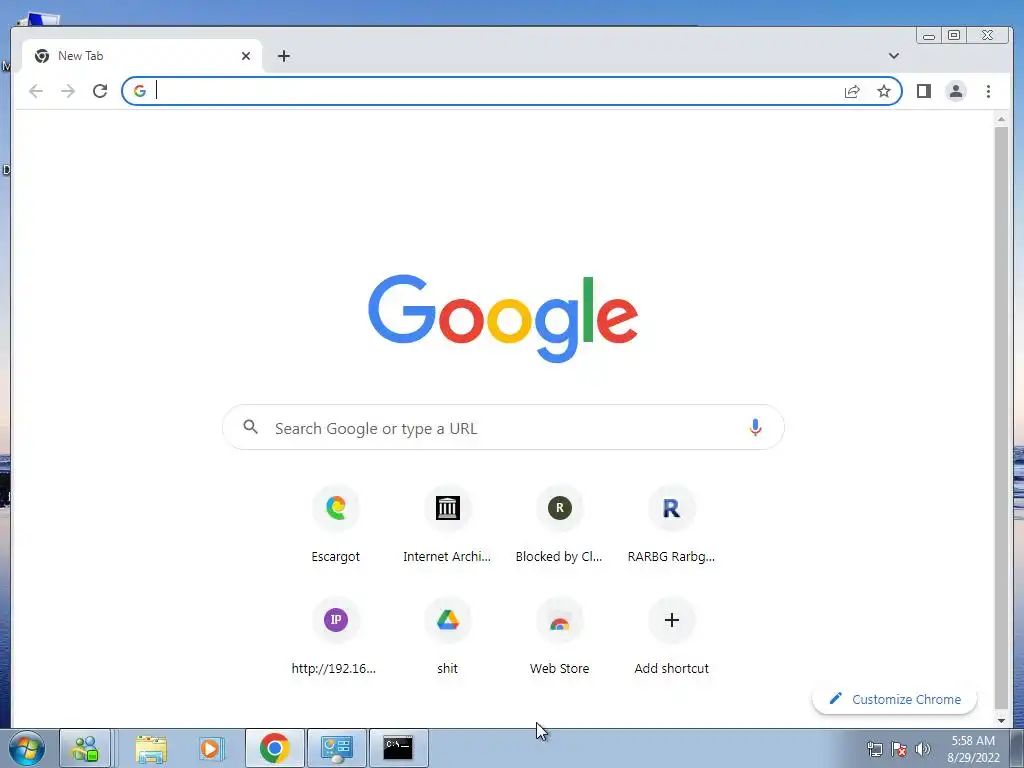Open the user profile avatar menu
The height and width of the screenshot is (768, 1024).
[x=955, y=91]
